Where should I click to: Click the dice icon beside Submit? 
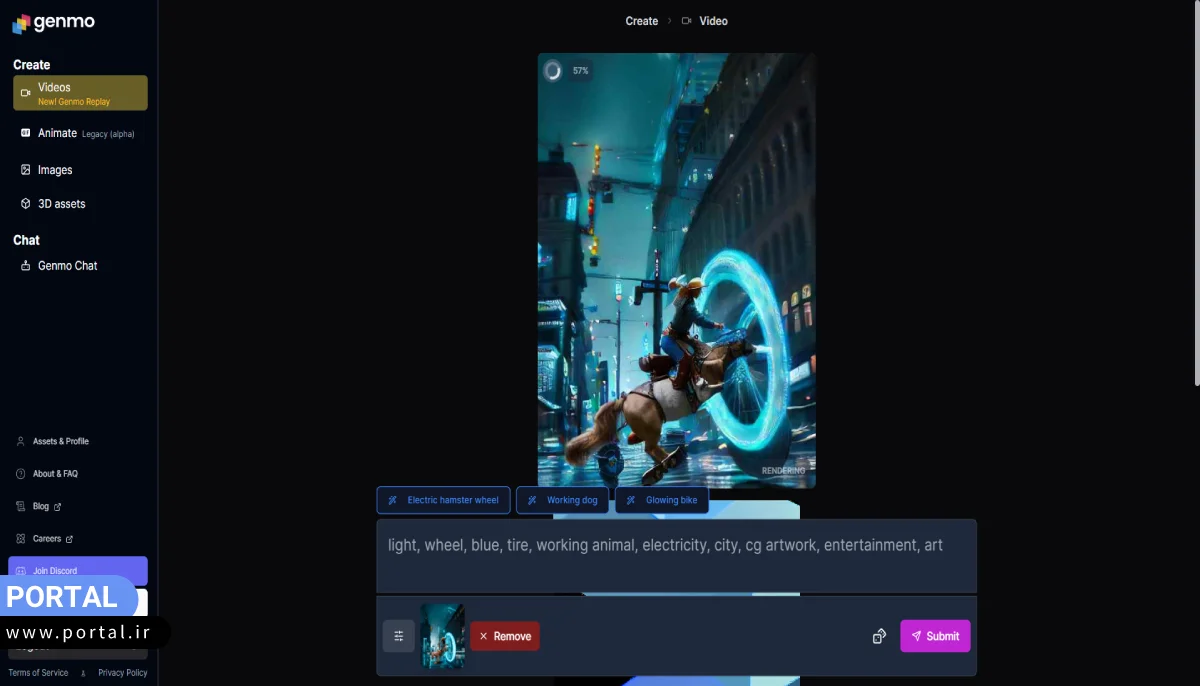coord(879,636)
